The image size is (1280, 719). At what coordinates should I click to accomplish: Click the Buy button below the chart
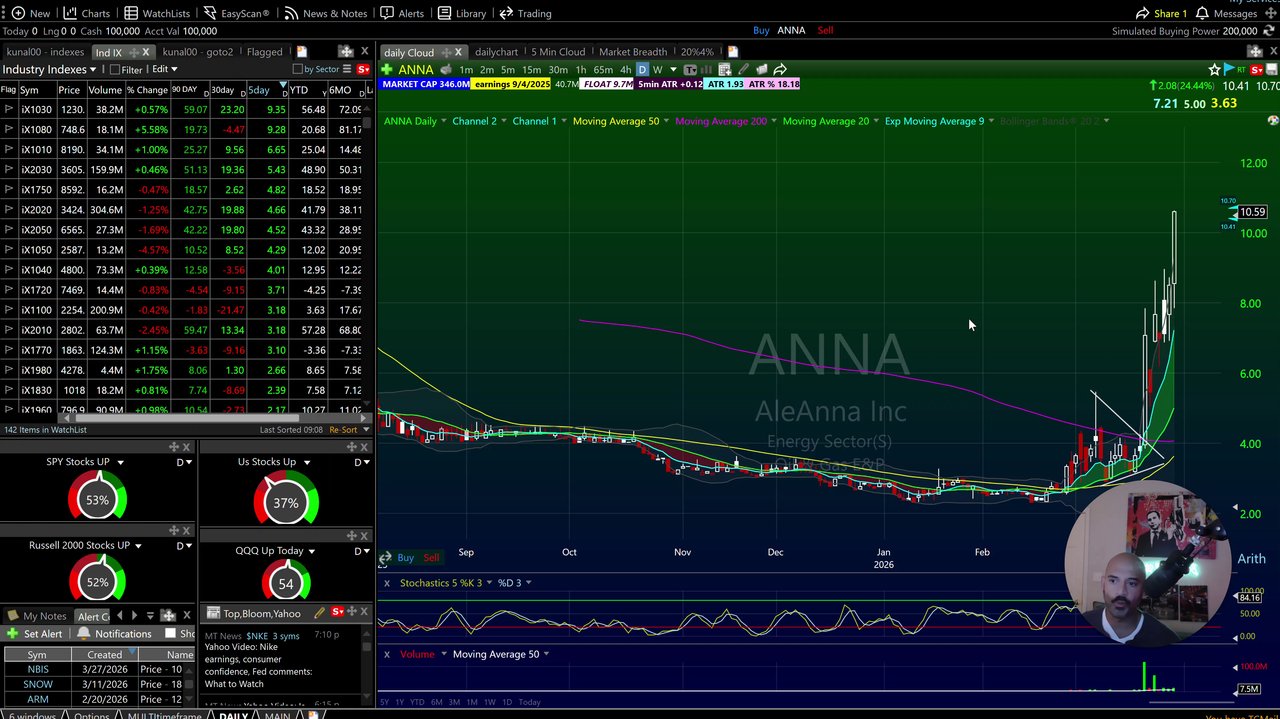(405, 558)
